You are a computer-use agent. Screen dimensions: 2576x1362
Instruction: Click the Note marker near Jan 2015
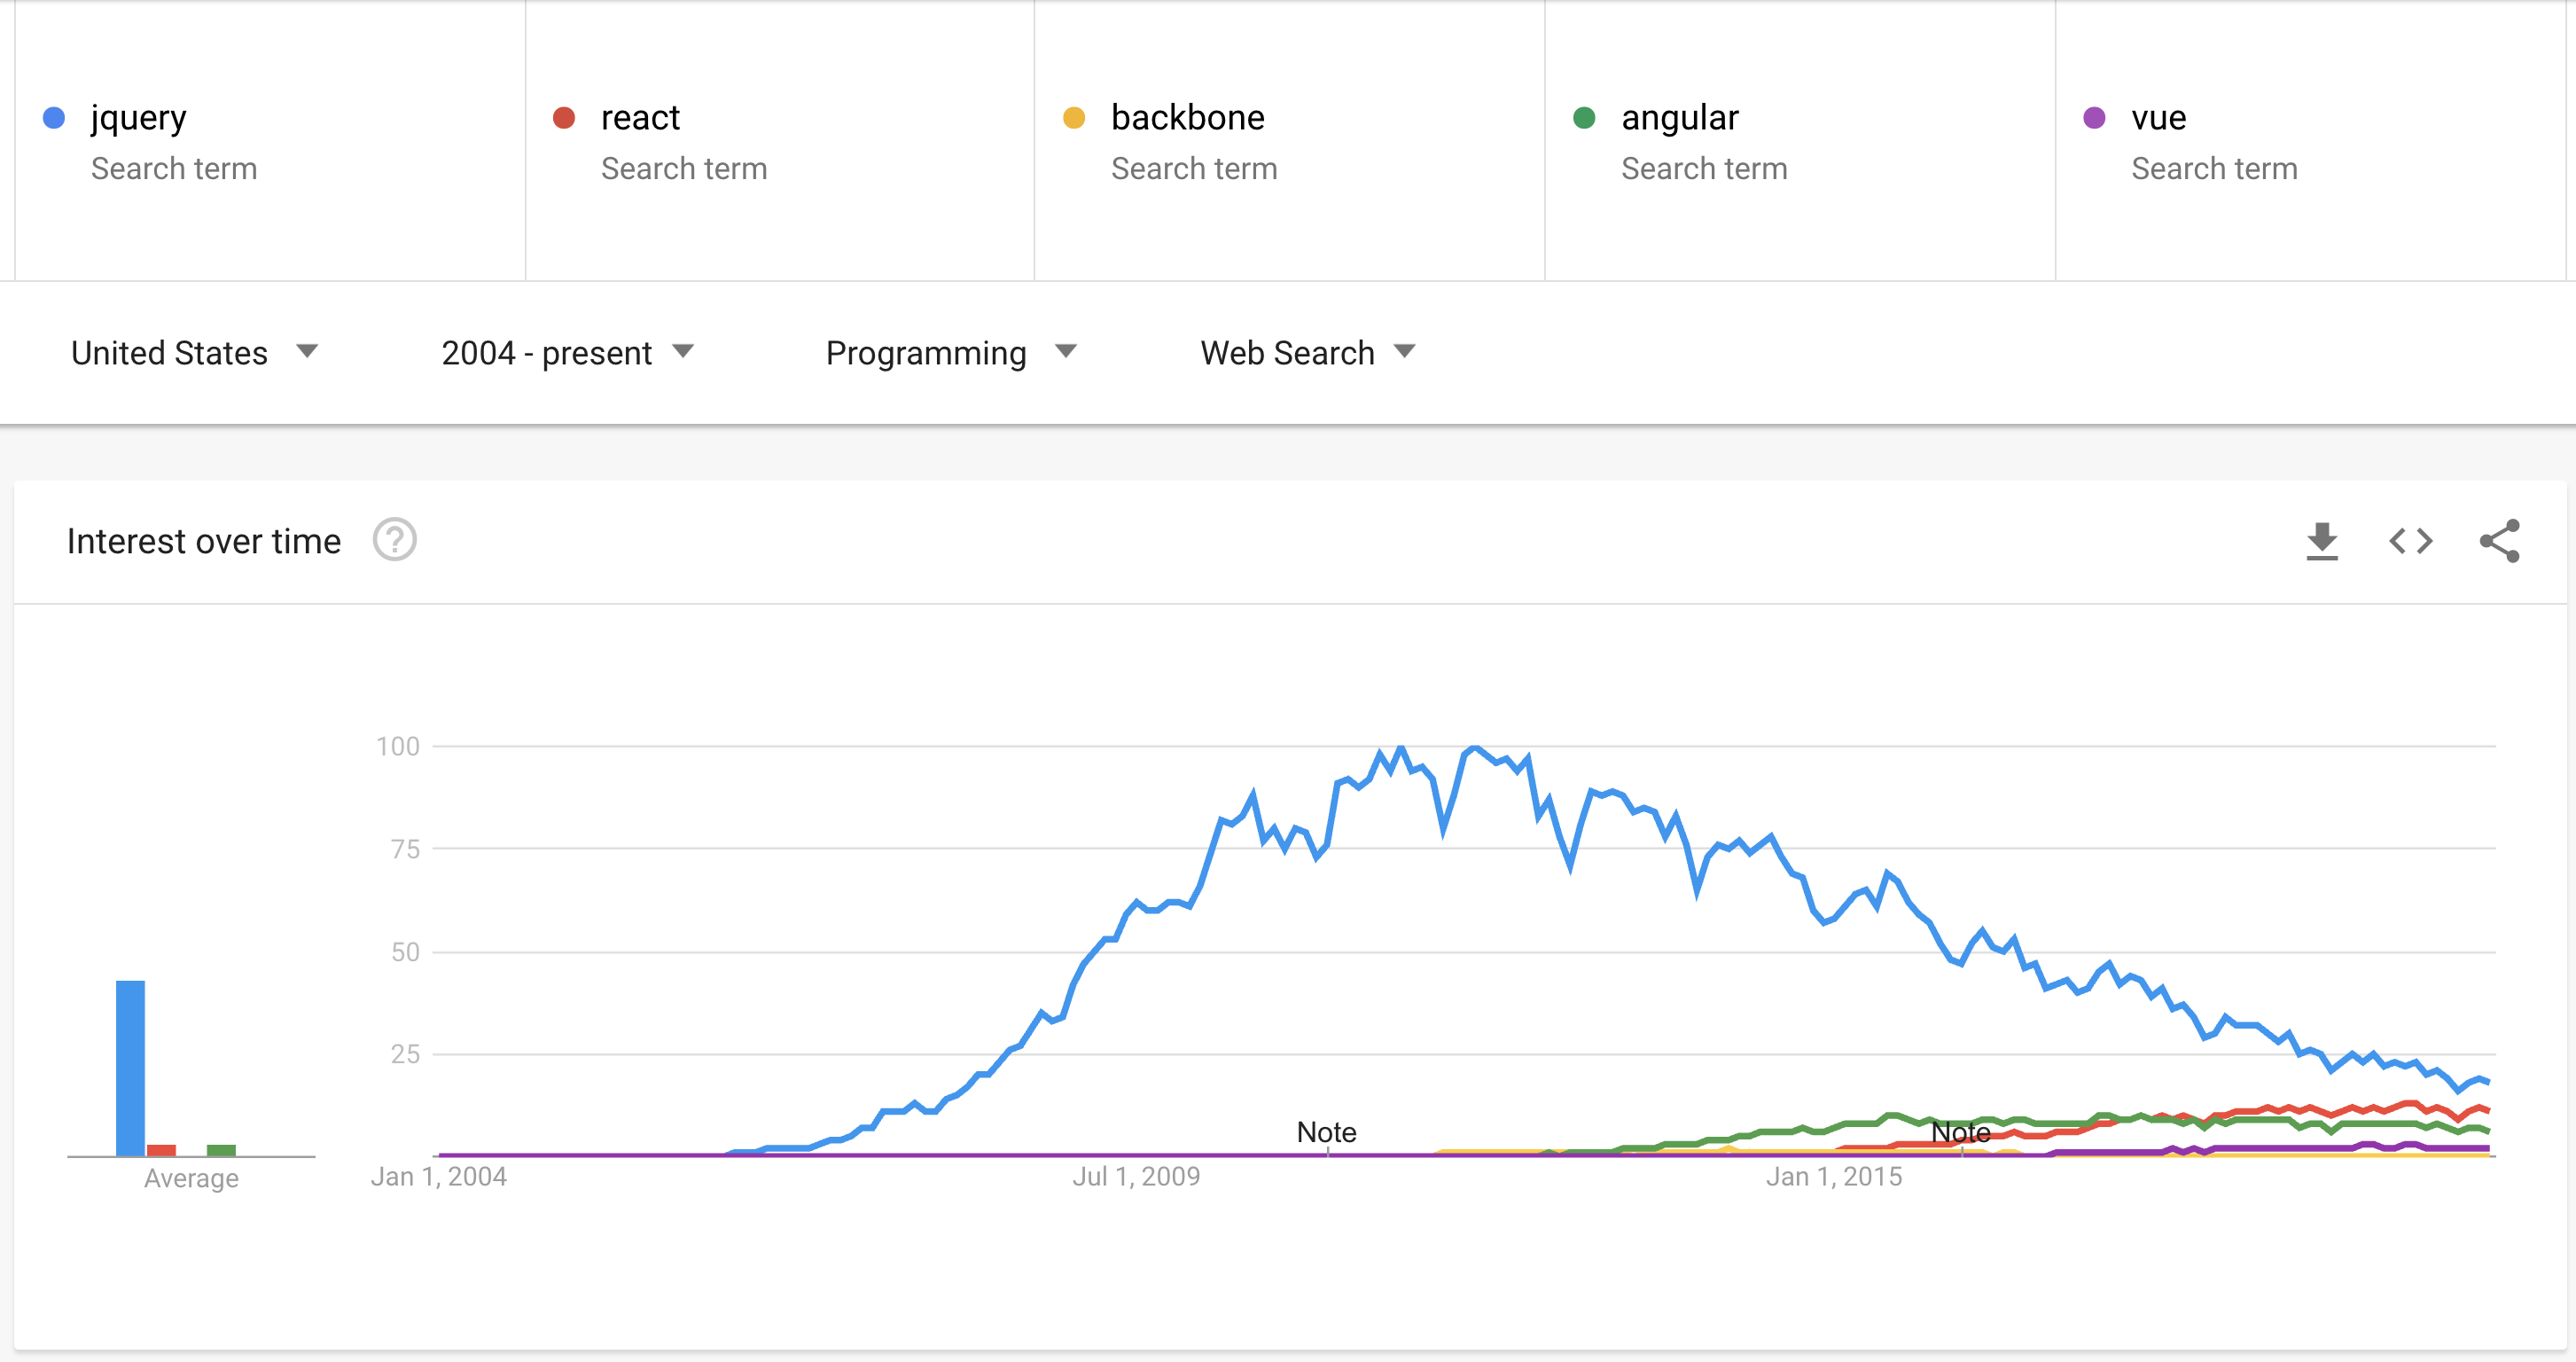pos(1960,1132)
